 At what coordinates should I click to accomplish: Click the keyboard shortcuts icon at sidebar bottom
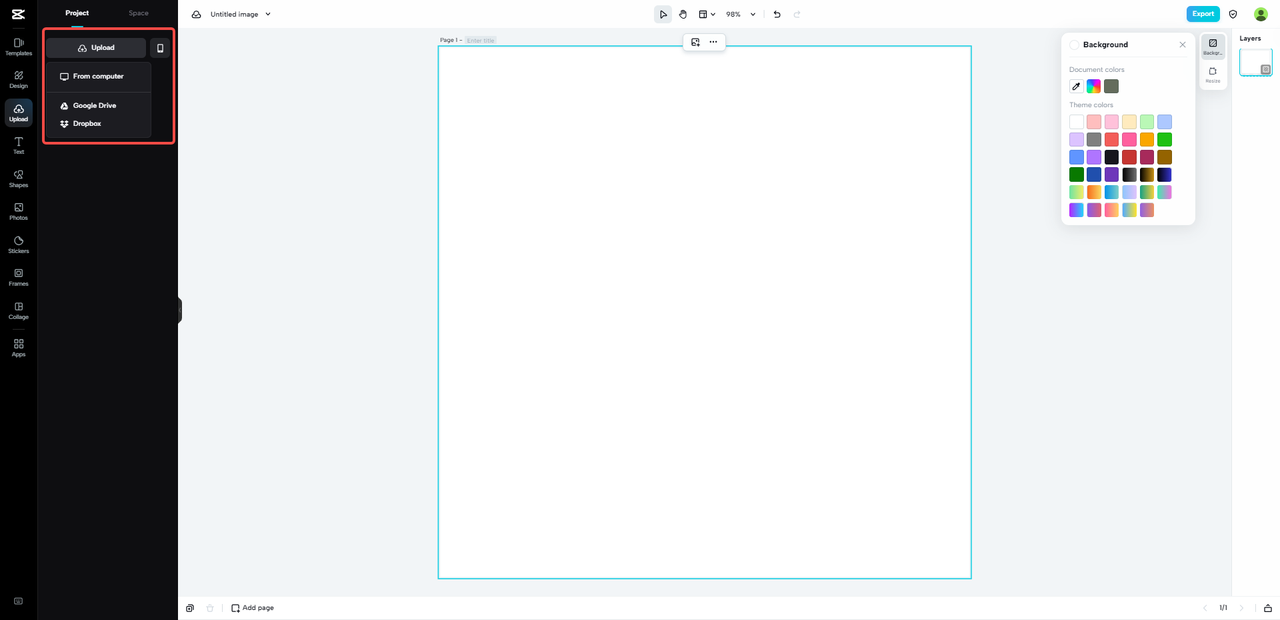(x=18, y=601)
